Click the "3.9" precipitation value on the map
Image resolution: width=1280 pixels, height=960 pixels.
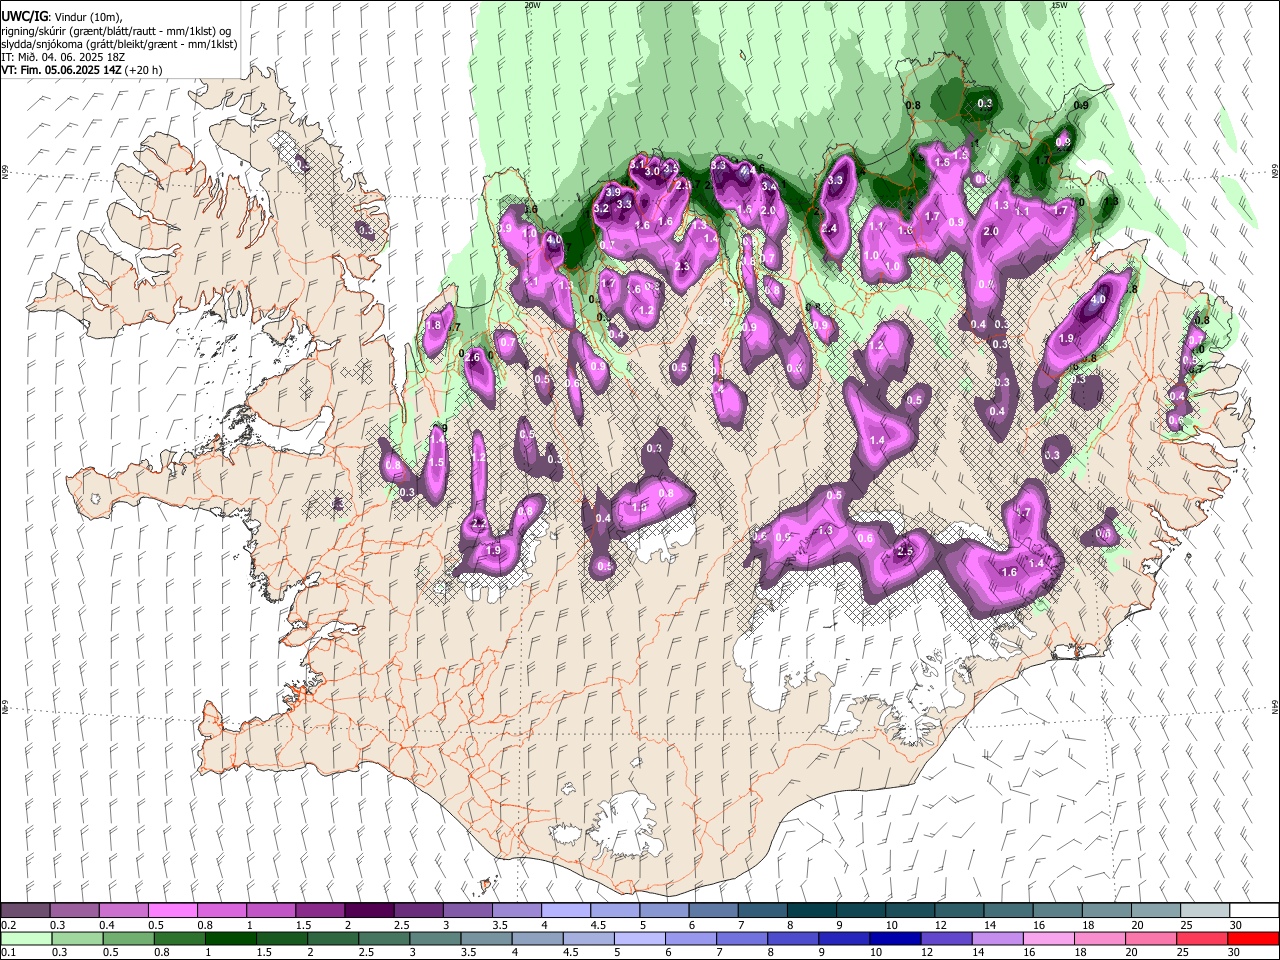point(613,192)
